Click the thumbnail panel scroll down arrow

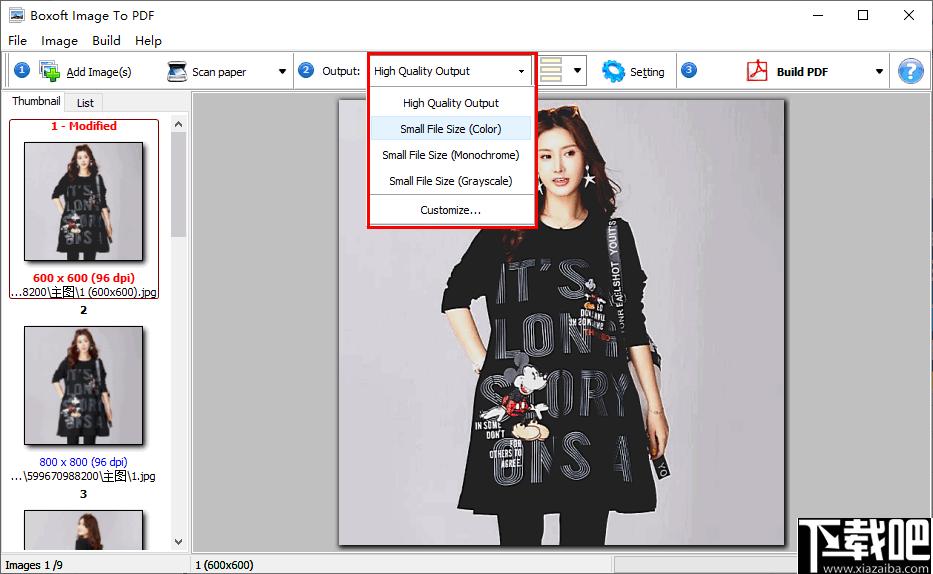[179, 542]
